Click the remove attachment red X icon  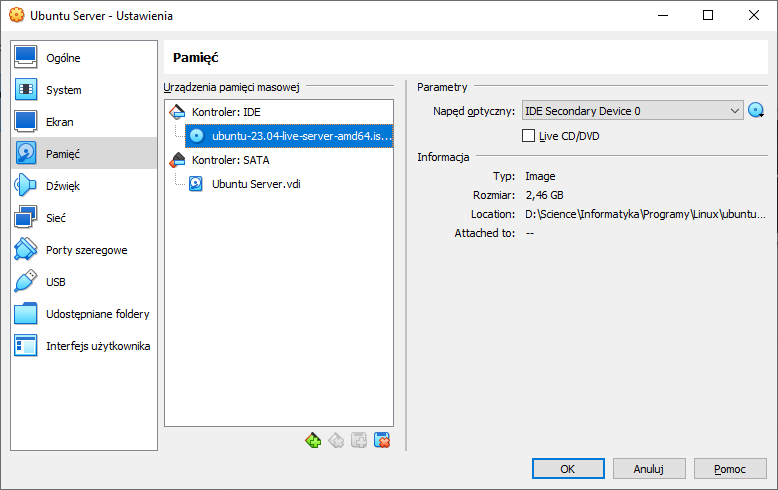pos(382,440)
